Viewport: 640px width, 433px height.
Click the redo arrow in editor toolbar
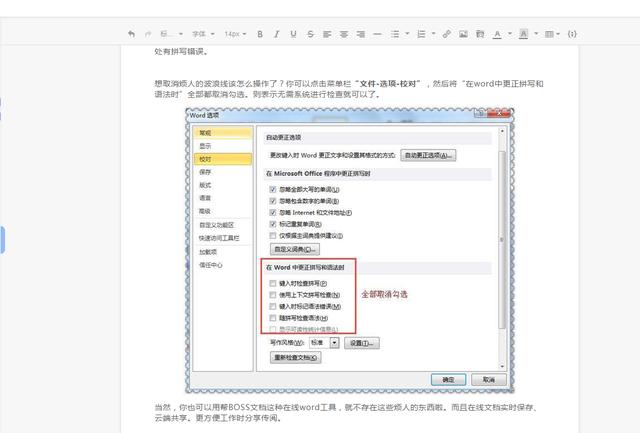pos(148,34)
